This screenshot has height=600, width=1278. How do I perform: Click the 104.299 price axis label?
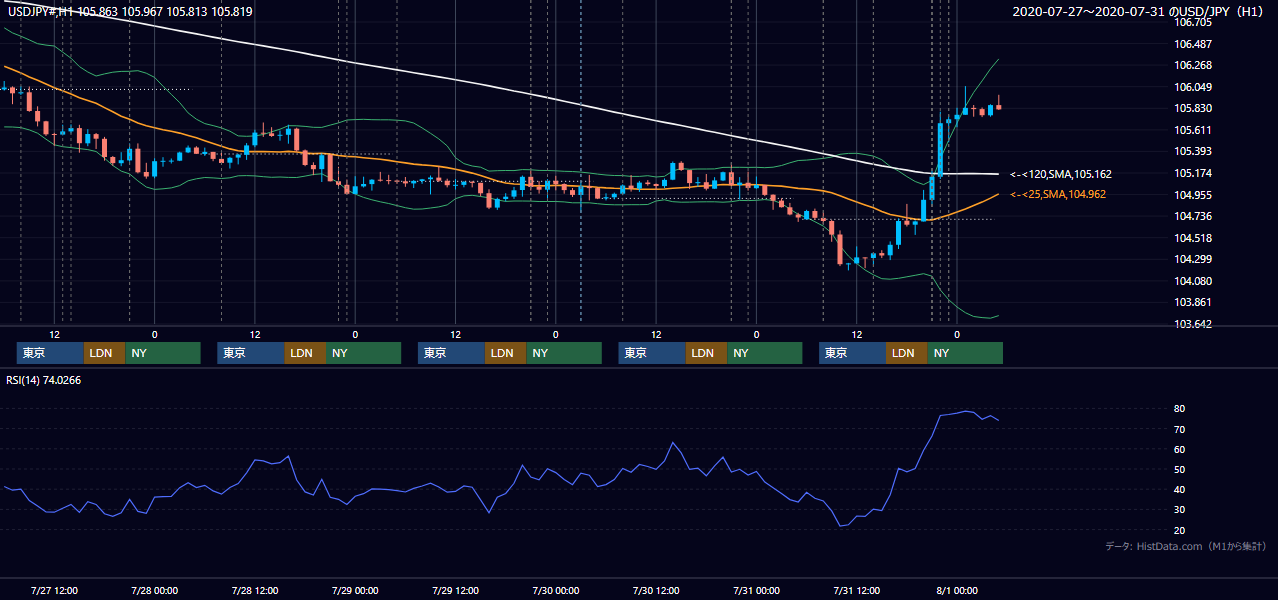[1193, 260]
